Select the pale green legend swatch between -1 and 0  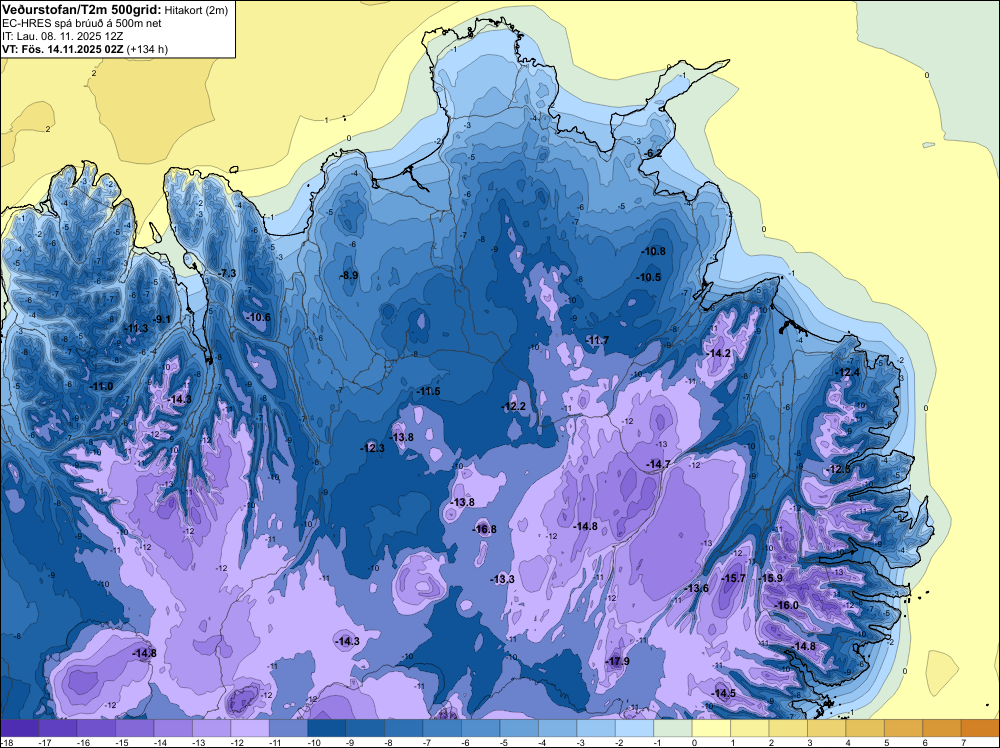click(x=672, y=728)
